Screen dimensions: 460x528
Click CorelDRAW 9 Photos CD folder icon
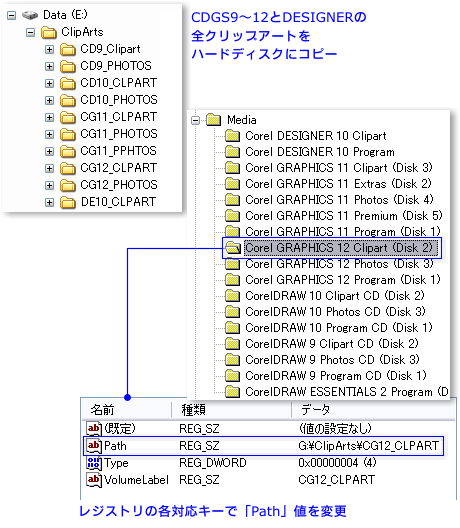232,360
